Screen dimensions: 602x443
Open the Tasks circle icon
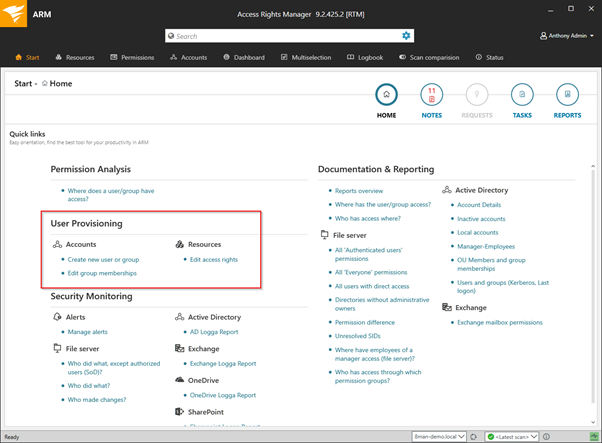click(522, 94)
